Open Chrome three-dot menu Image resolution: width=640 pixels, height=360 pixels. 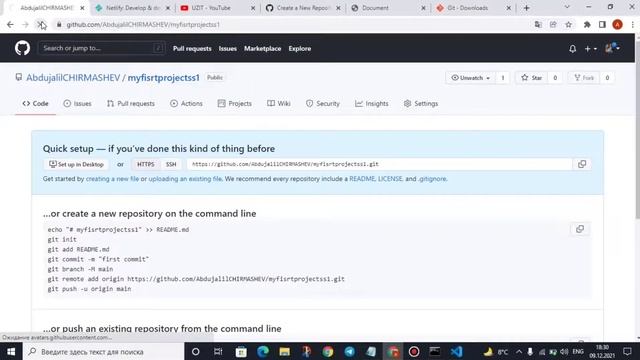[x=633, y=24]
